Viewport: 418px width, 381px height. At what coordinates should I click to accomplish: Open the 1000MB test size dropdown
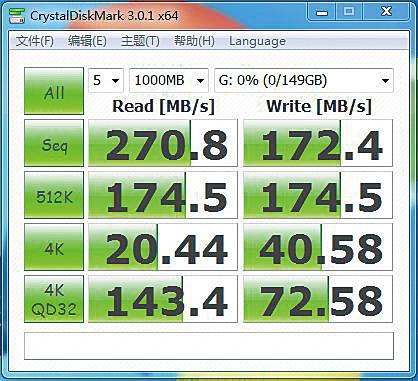[169, 80]
